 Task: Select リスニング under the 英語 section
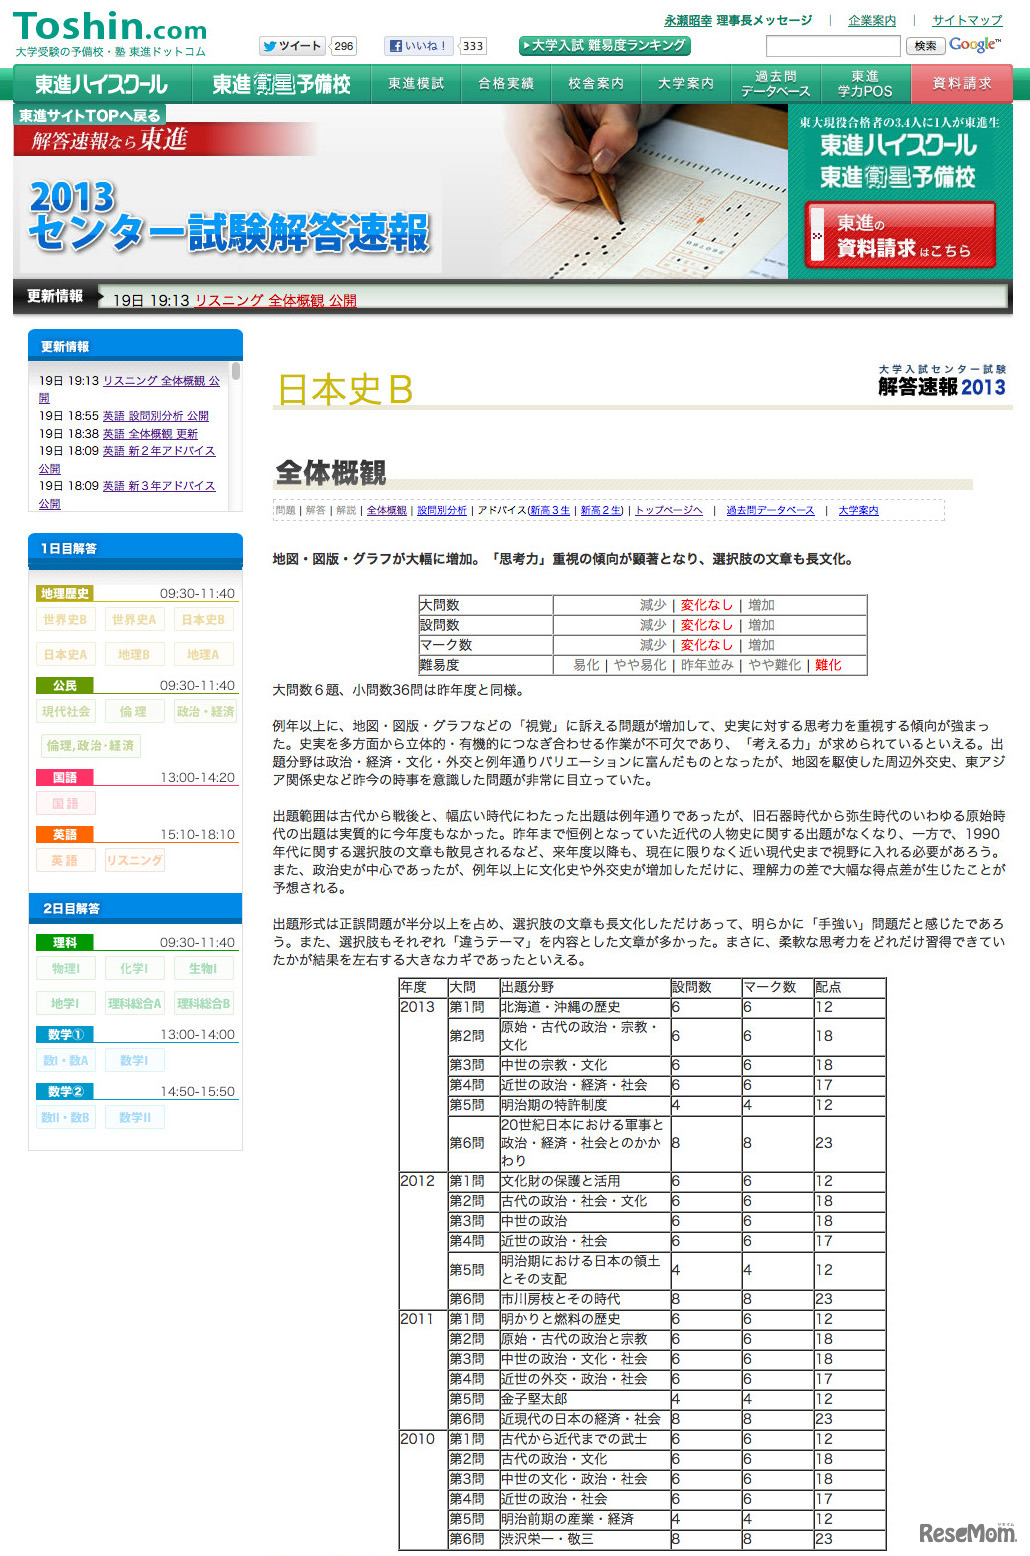[x=134, y=859]
